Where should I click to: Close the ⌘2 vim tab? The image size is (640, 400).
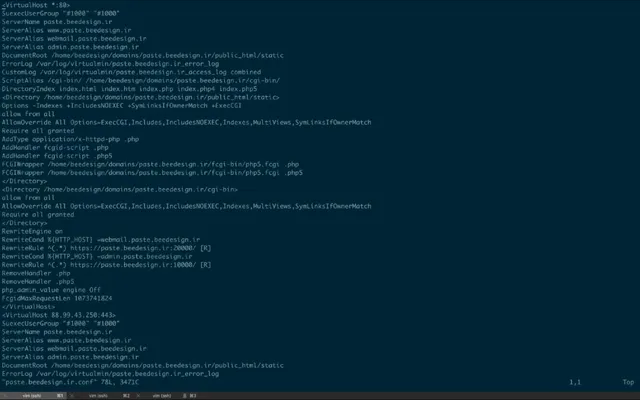[x=72, y=396]
